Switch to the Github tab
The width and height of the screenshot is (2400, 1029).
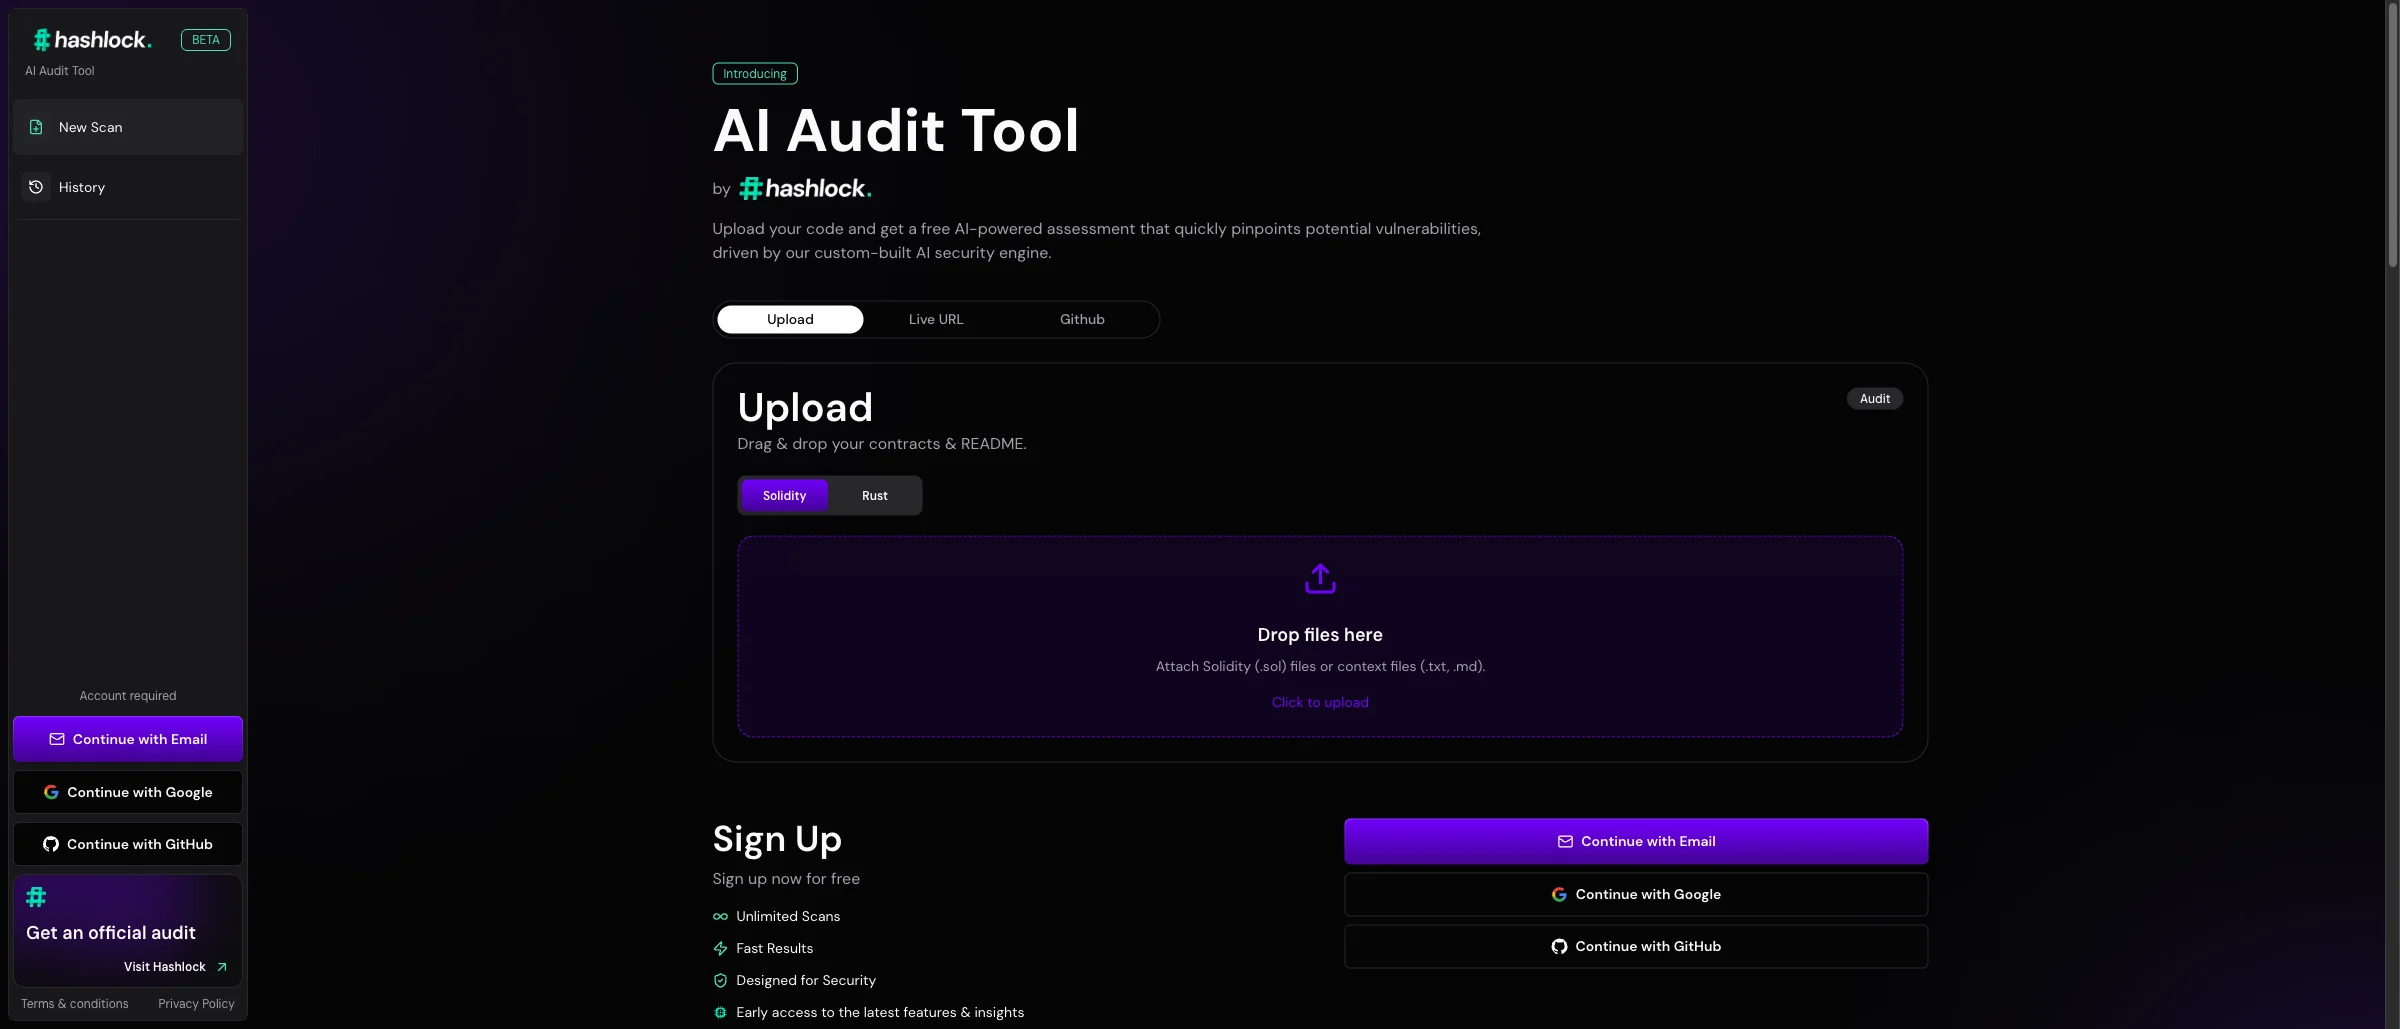[1081, 319]
